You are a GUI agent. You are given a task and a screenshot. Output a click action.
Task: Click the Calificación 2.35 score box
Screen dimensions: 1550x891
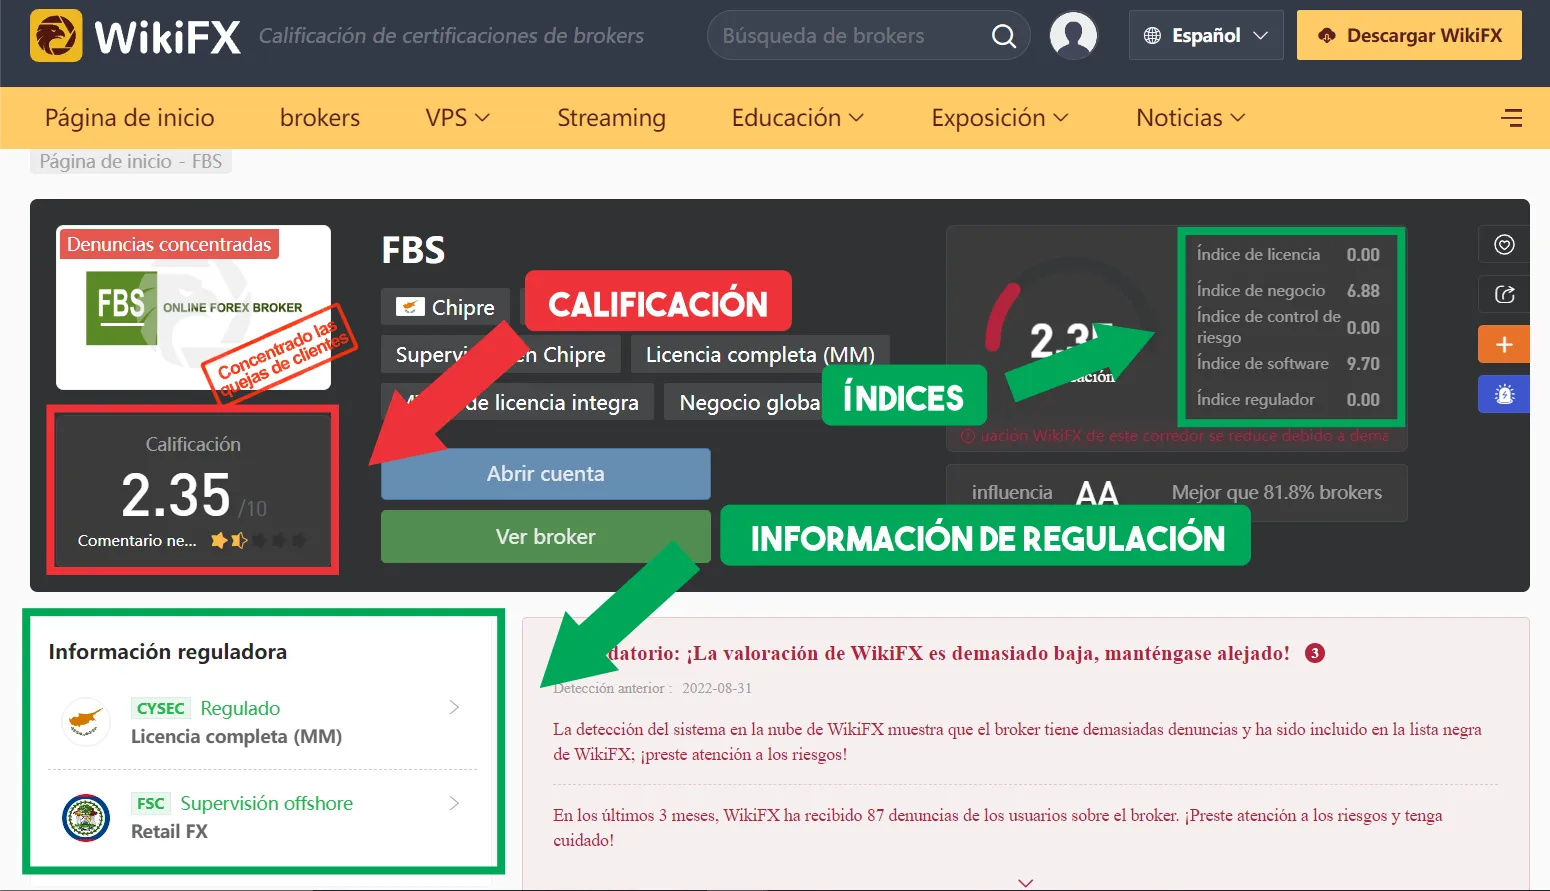pos(193,490)
